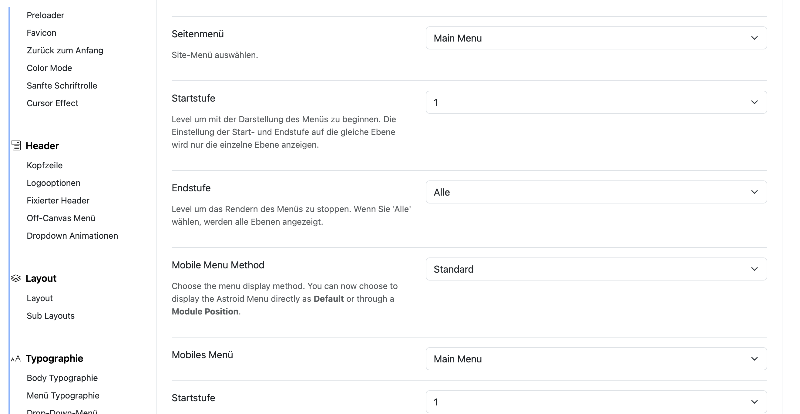800x414 pixels.
Task: Click the Layout section icon in sidebar
Action: (x=15, y=279)
